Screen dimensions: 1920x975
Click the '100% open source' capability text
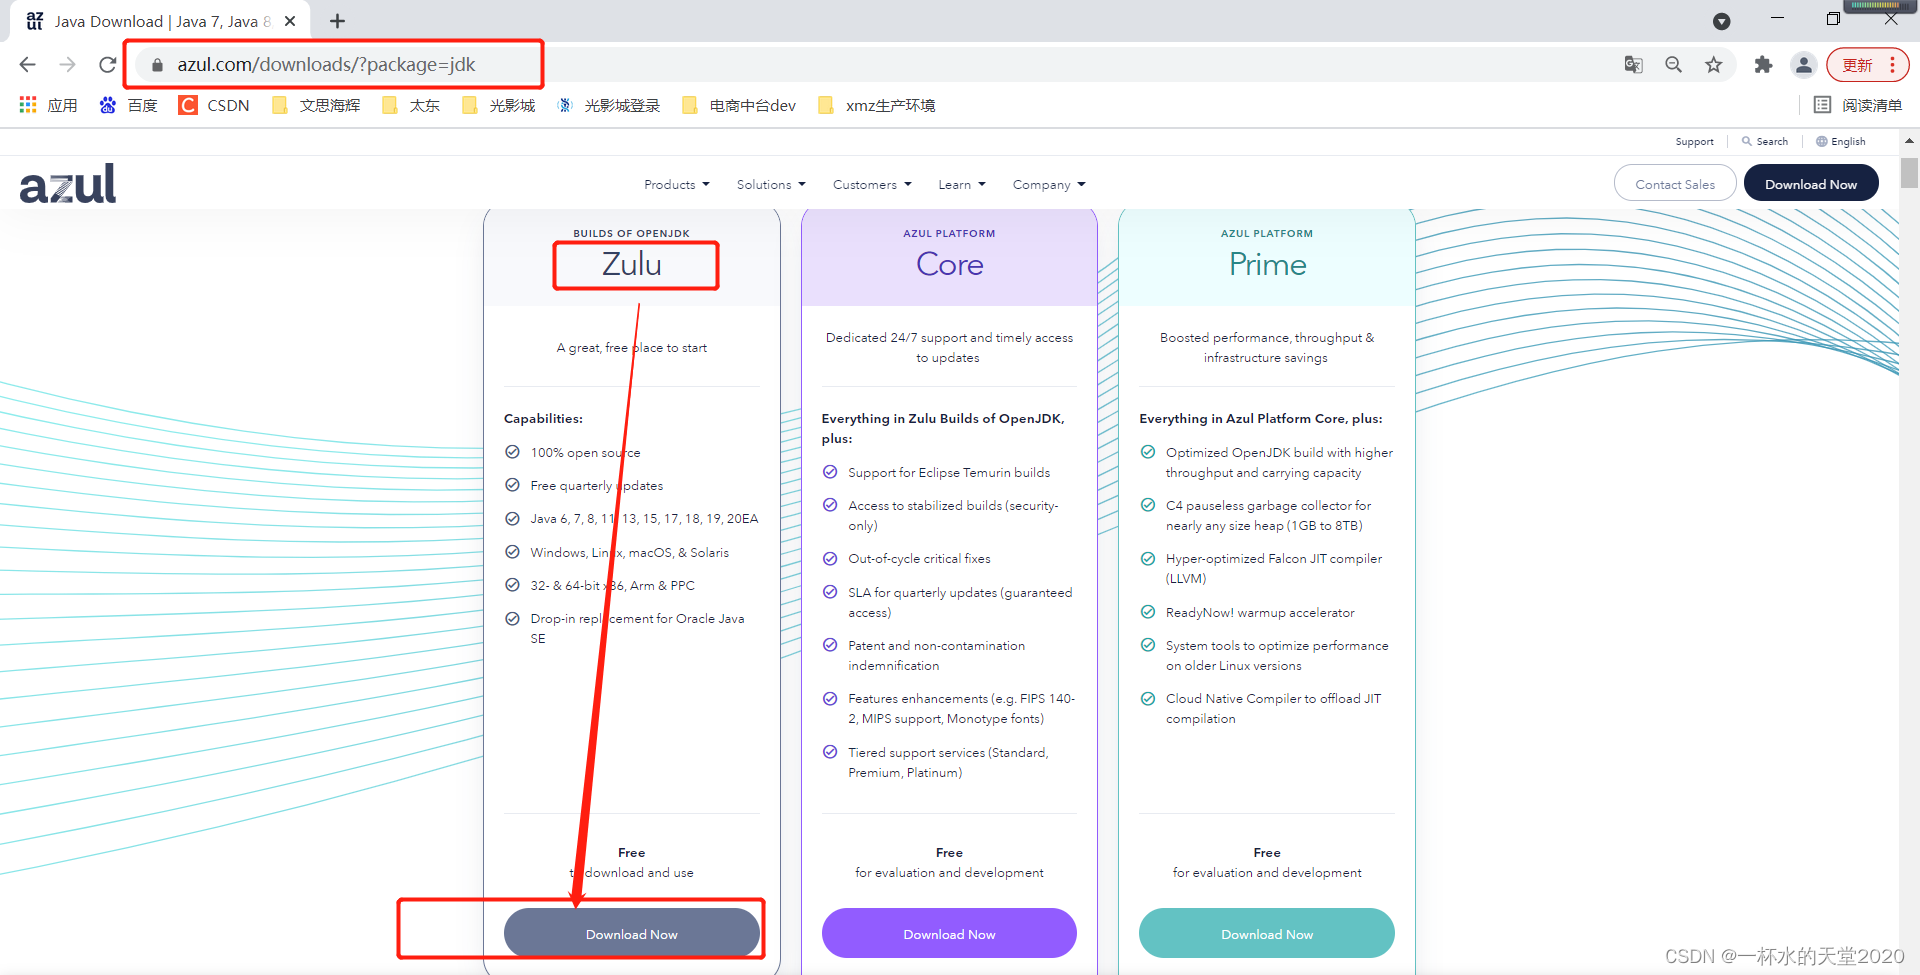(585, 453)
